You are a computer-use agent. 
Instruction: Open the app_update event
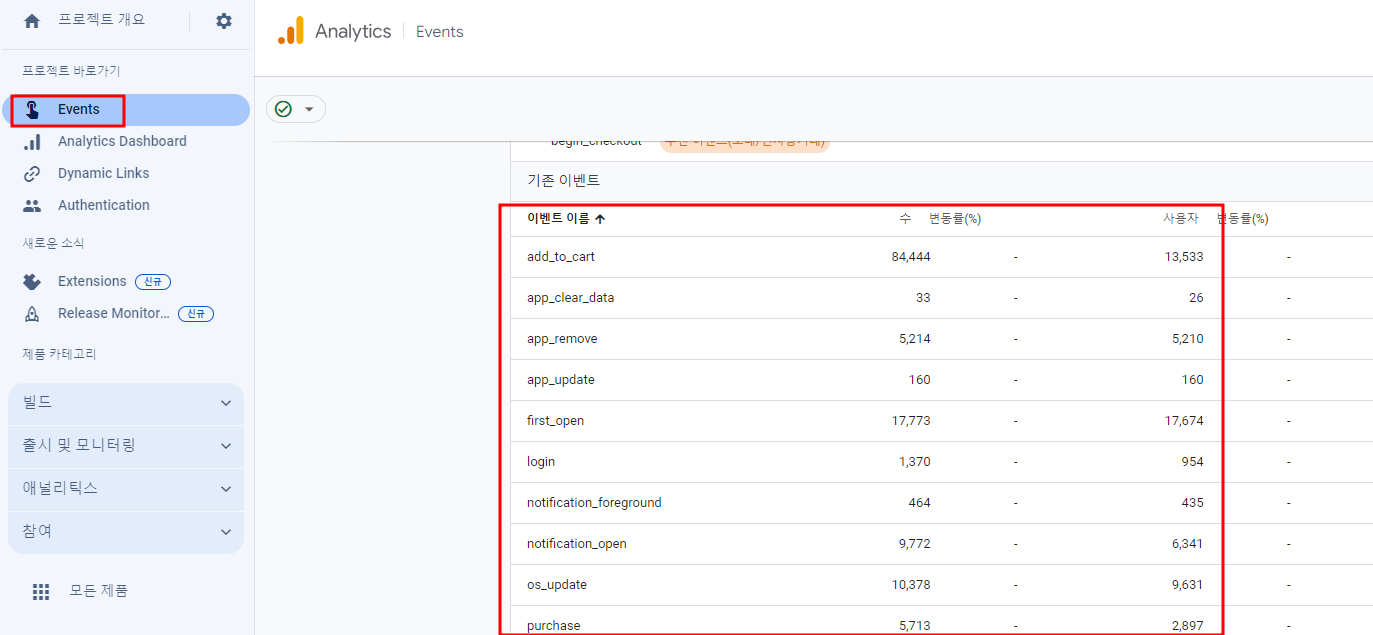point(561,380)
